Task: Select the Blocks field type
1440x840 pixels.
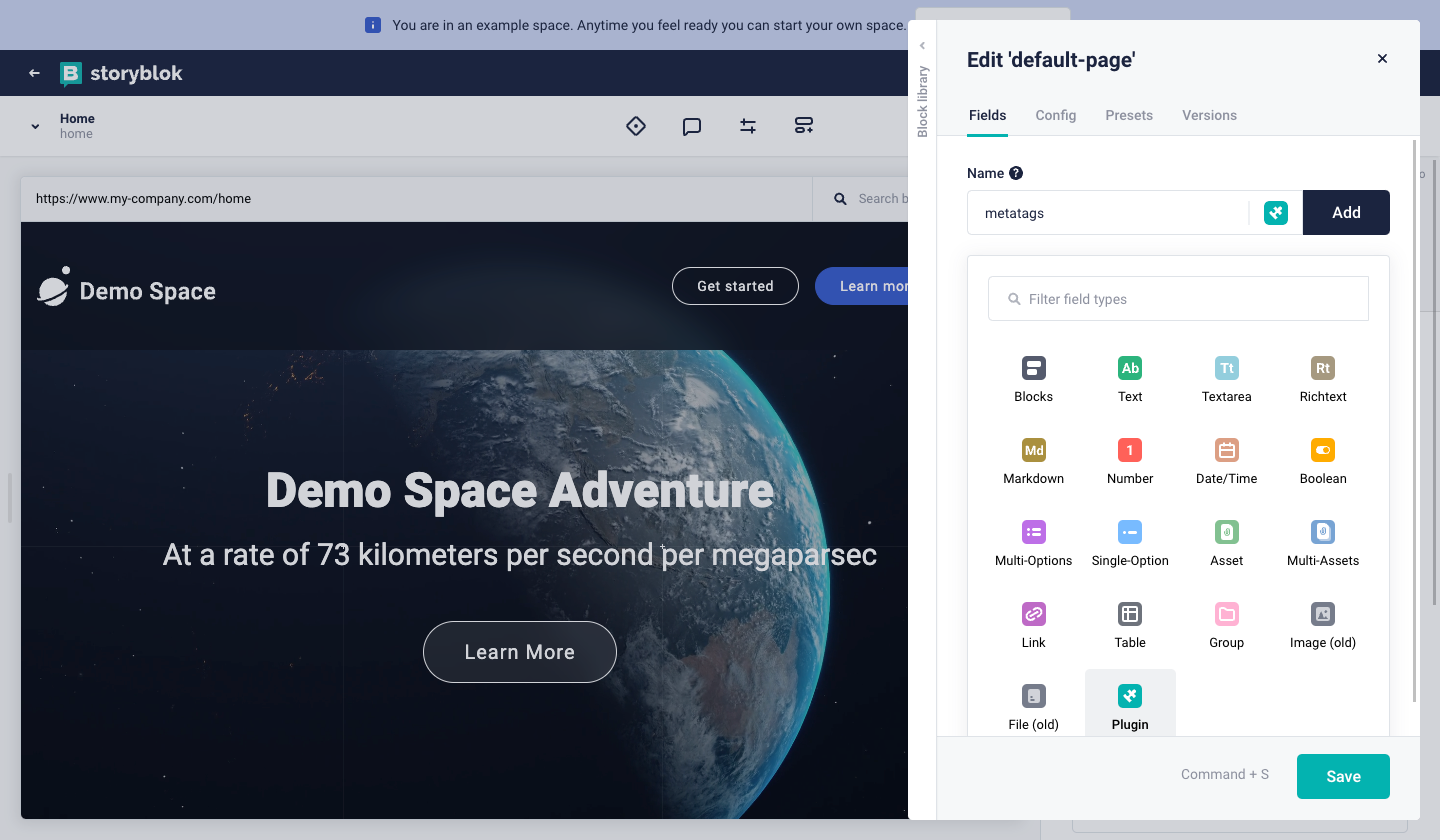Action: (x=1033, y=380)
